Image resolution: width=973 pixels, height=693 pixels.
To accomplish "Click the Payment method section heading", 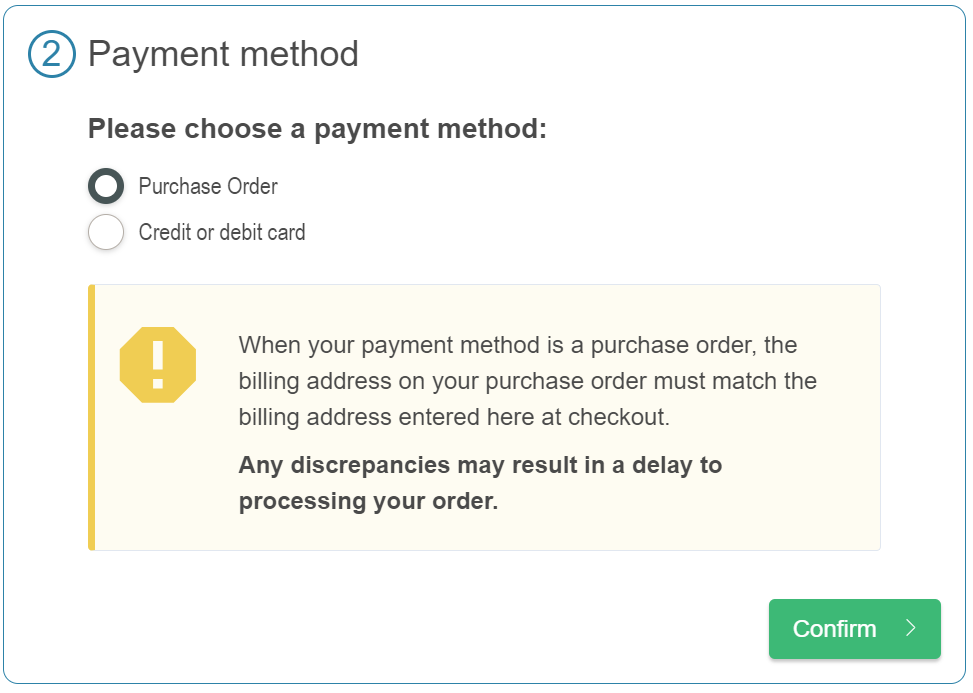I will coord(221,54).
